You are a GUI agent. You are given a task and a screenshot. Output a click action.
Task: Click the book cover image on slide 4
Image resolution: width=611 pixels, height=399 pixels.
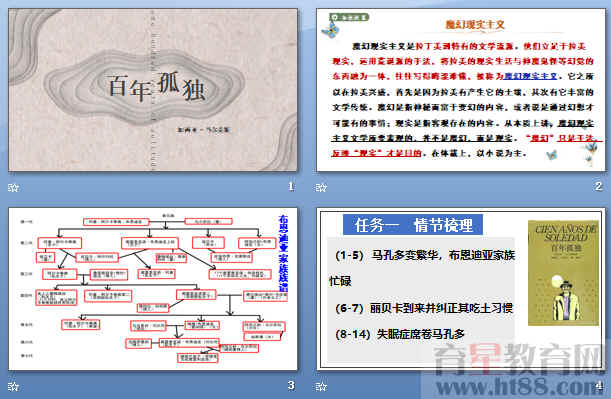pos(563,273)
